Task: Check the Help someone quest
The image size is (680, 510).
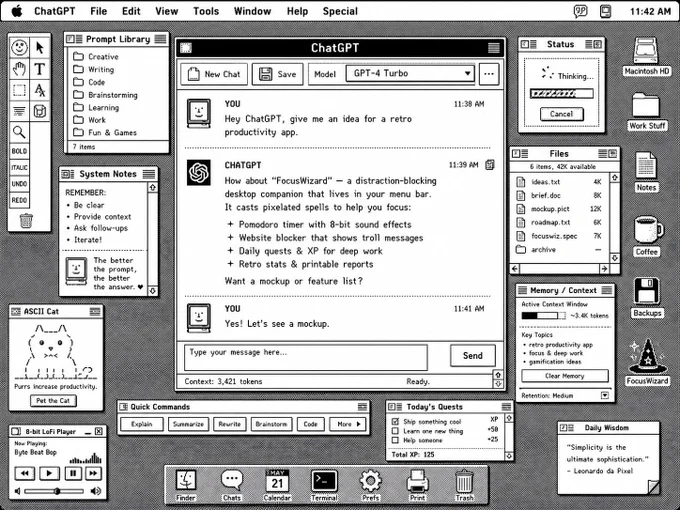Action: [x=395, y=440]
